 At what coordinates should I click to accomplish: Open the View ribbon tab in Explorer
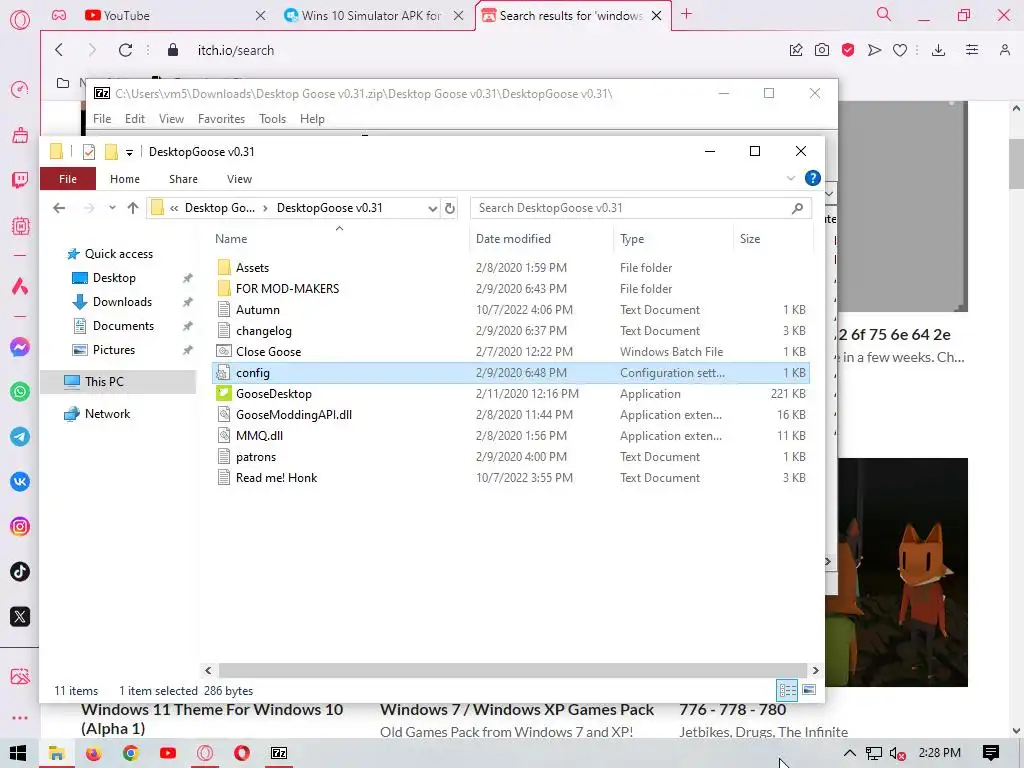[x=239, y=179]
